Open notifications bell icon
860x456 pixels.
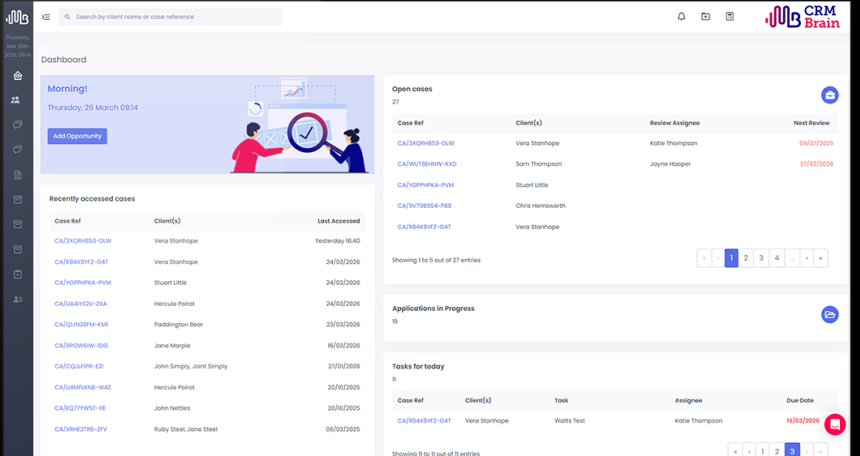click(681, 16)
